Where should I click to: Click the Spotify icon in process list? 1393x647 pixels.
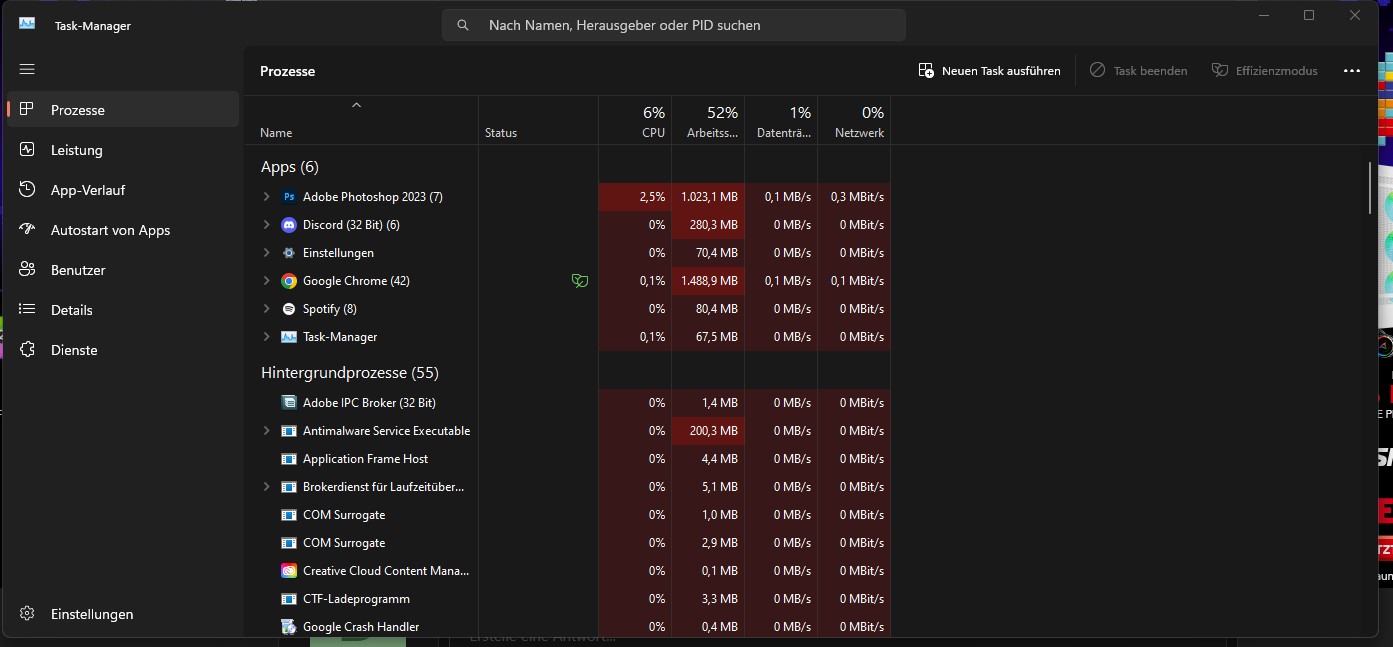[x=289, y=309]
